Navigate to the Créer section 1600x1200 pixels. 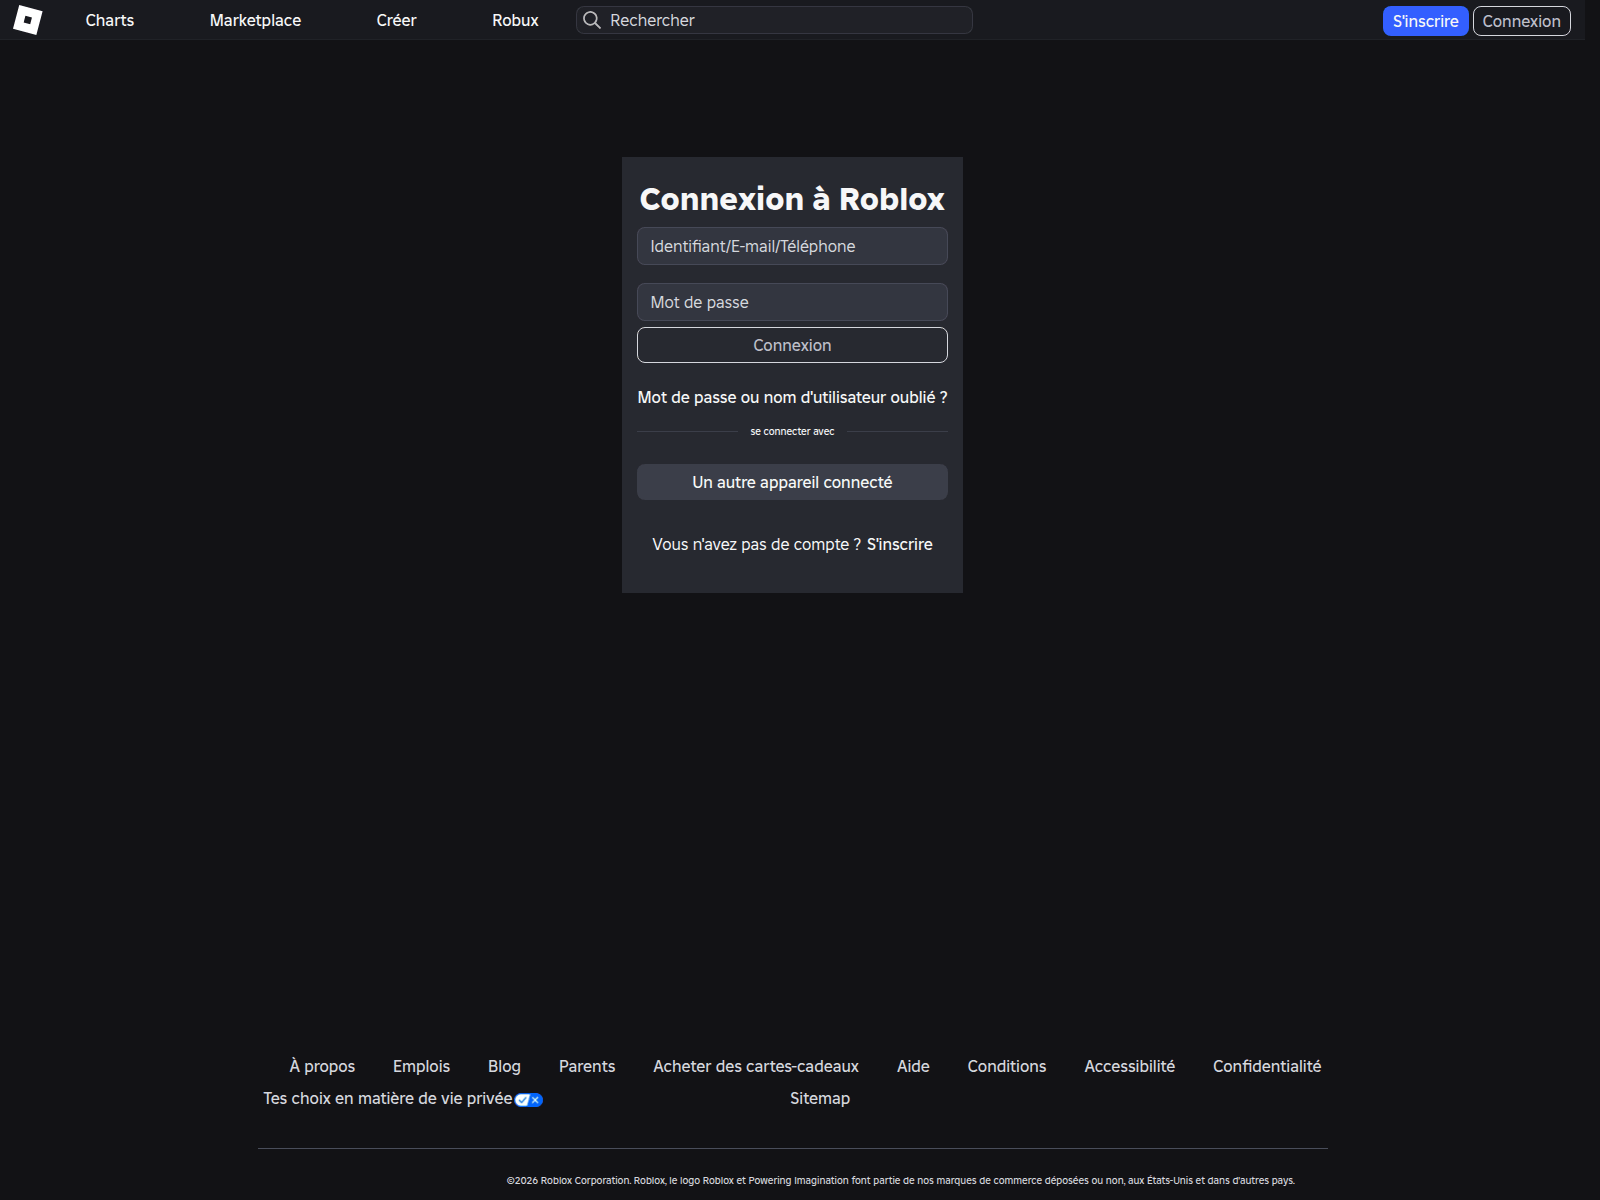click(396, 20)
